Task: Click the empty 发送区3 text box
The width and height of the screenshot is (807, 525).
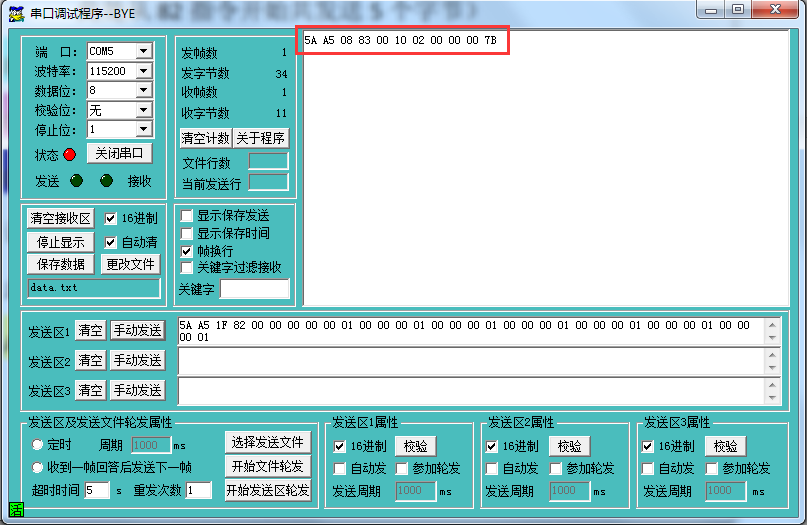Action: coord(471,391)
